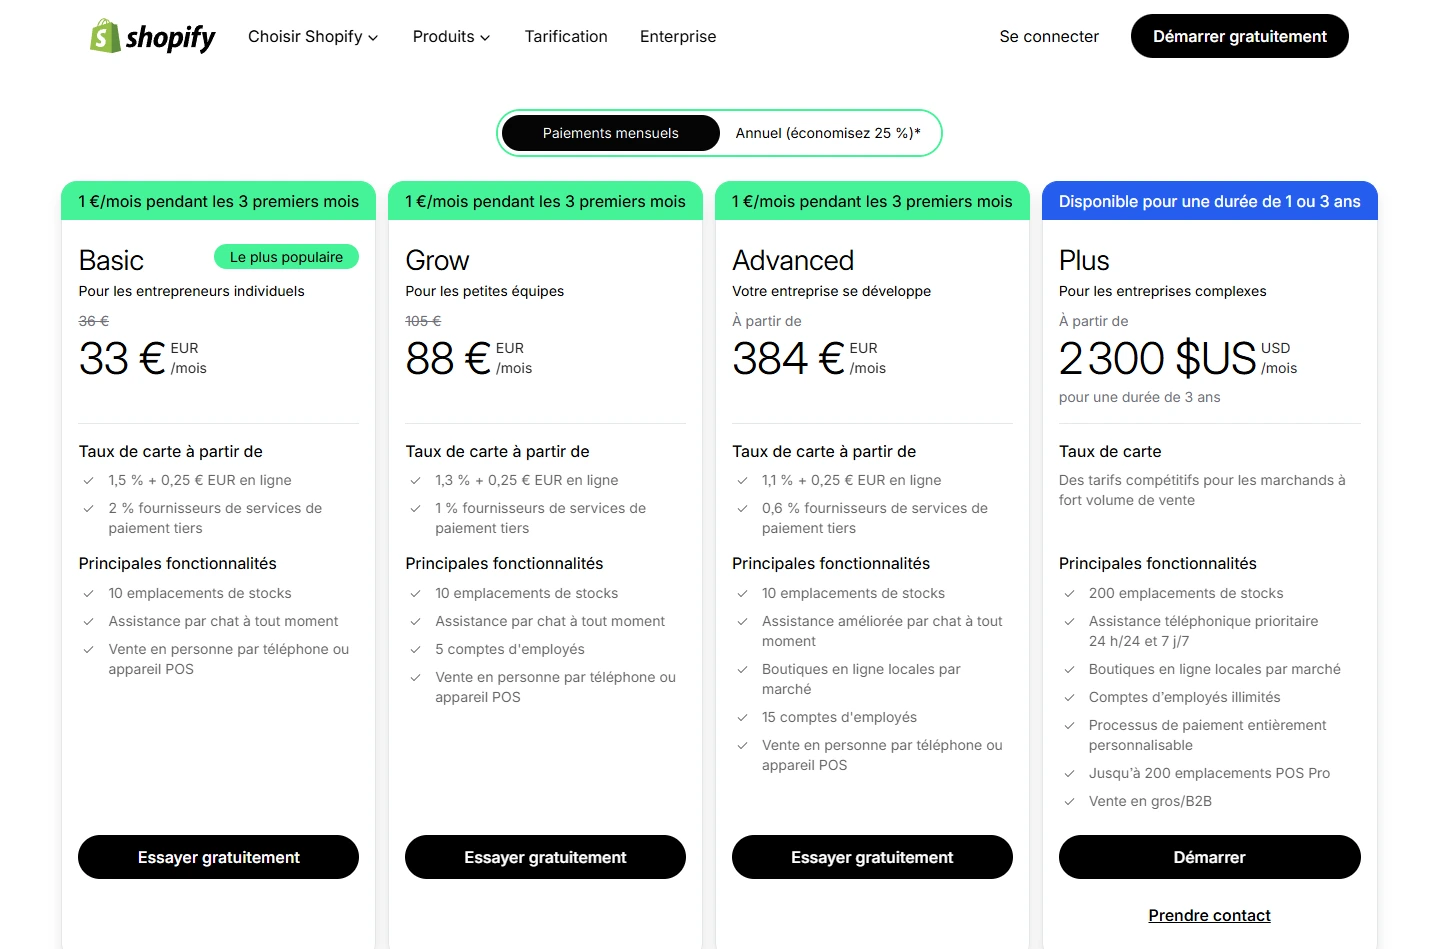
Task: Select the 'Paiements mensuels' billing option
Action: pos(609,132)
